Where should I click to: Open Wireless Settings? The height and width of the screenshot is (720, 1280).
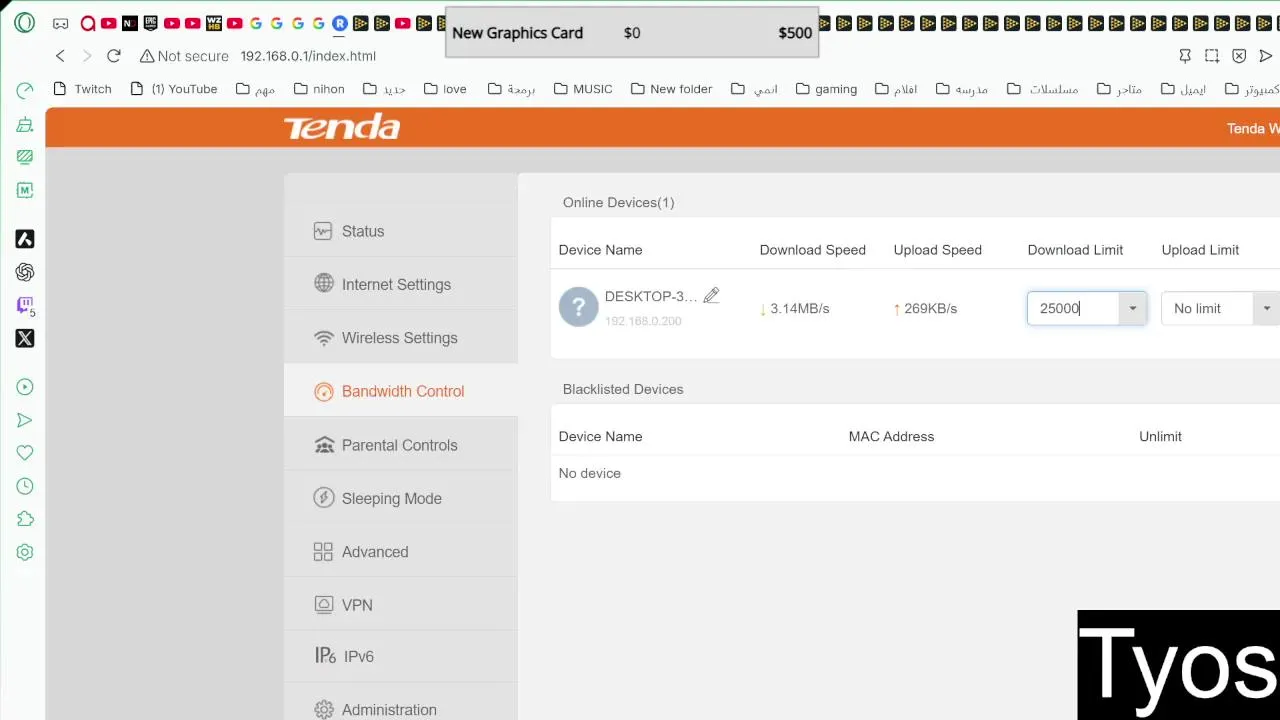(401, 338)
